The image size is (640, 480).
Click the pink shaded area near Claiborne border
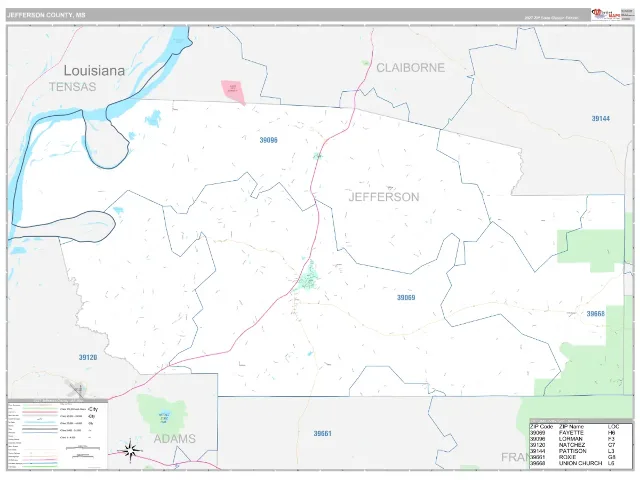(233, 92)
